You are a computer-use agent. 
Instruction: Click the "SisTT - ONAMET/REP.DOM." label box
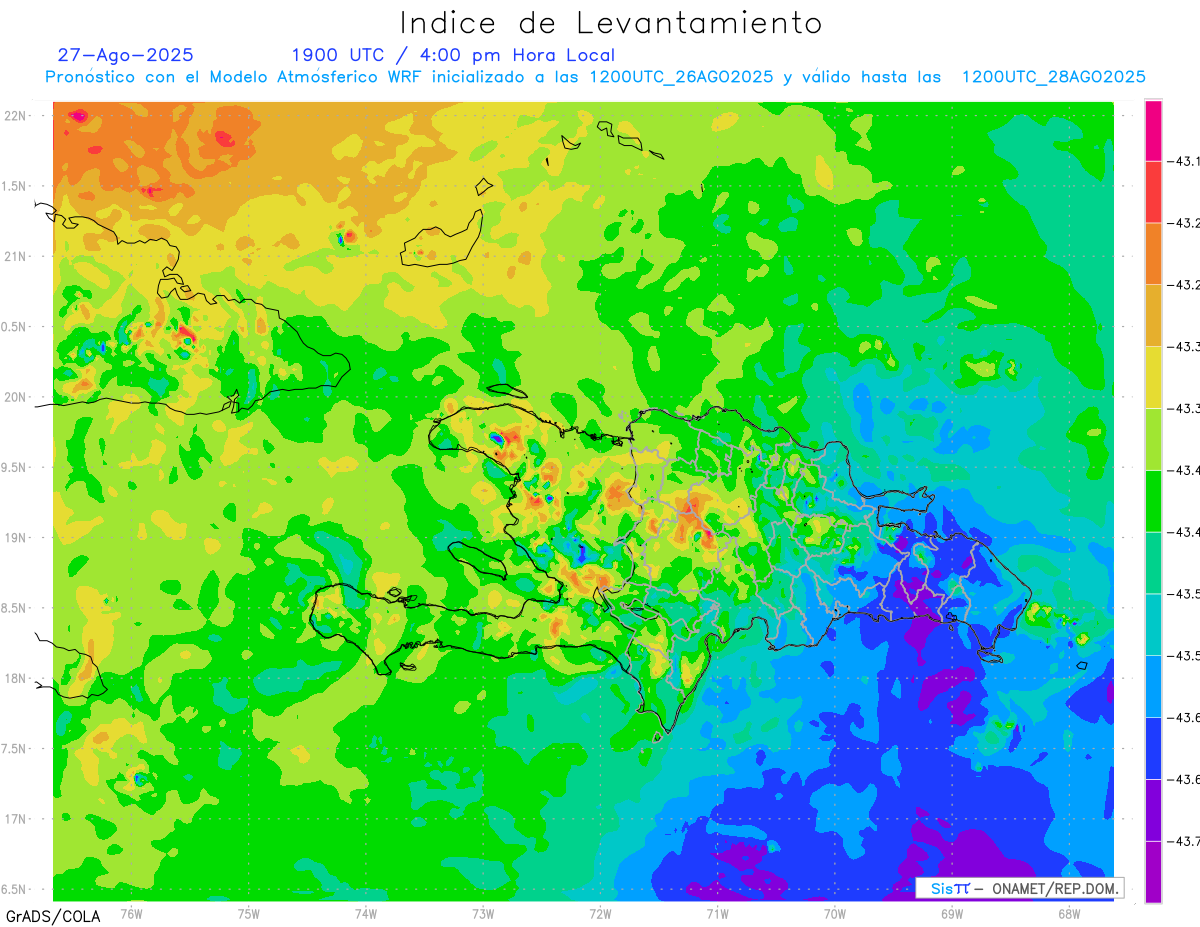[x=1019, y=888]
